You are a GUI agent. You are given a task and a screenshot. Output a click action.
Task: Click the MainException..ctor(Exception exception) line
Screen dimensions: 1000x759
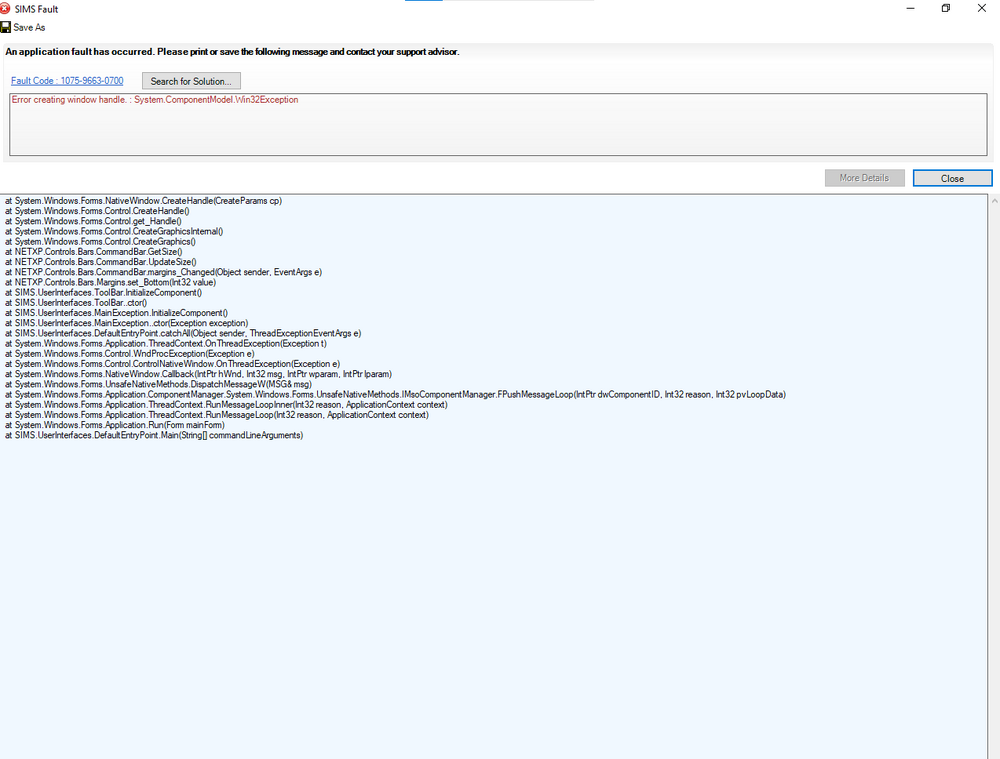tap(127, 323)
